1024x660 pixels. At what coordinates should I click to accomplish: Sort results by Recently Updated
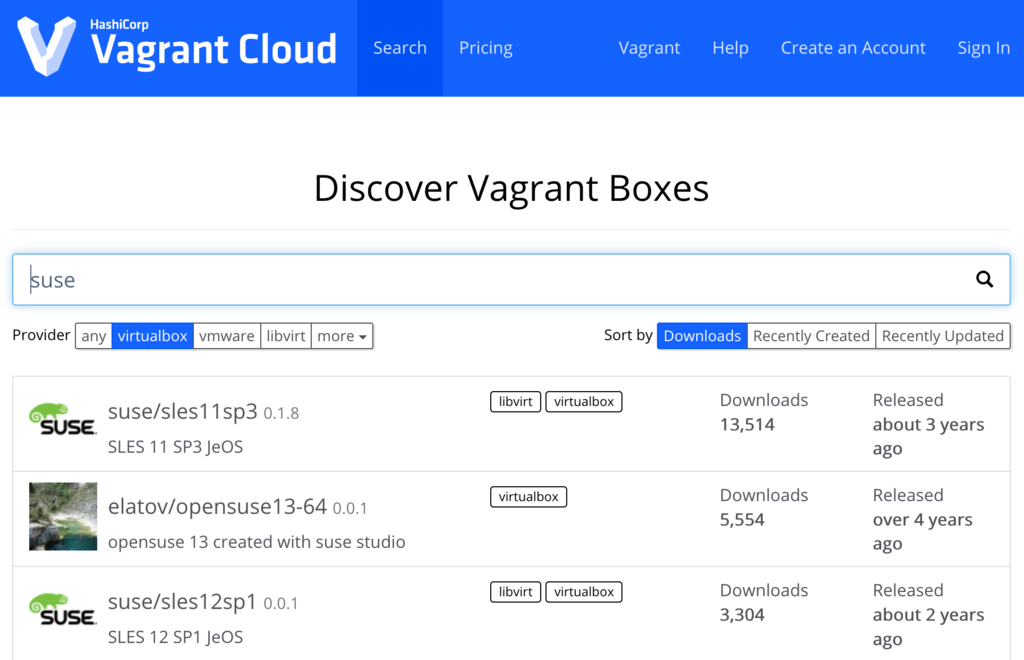click(942, 335)
